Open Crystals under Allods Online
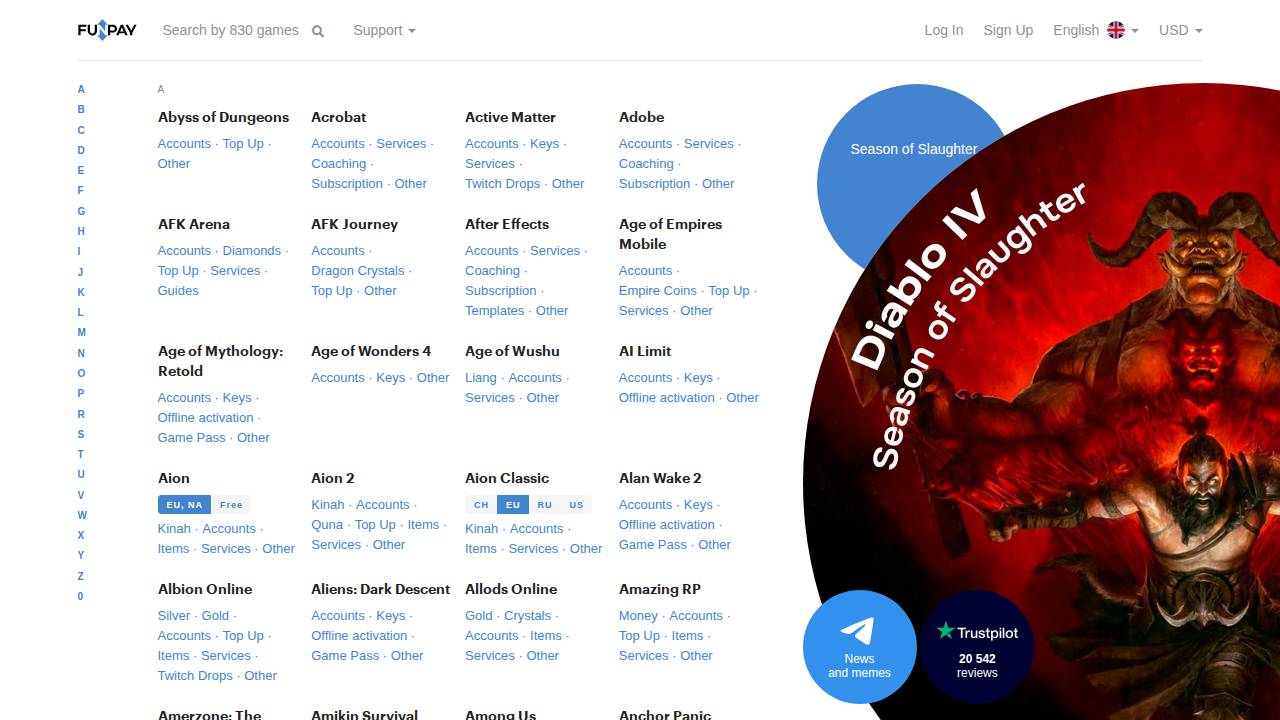The height and width of the screenshot is (720, 1280). (528, 616)
